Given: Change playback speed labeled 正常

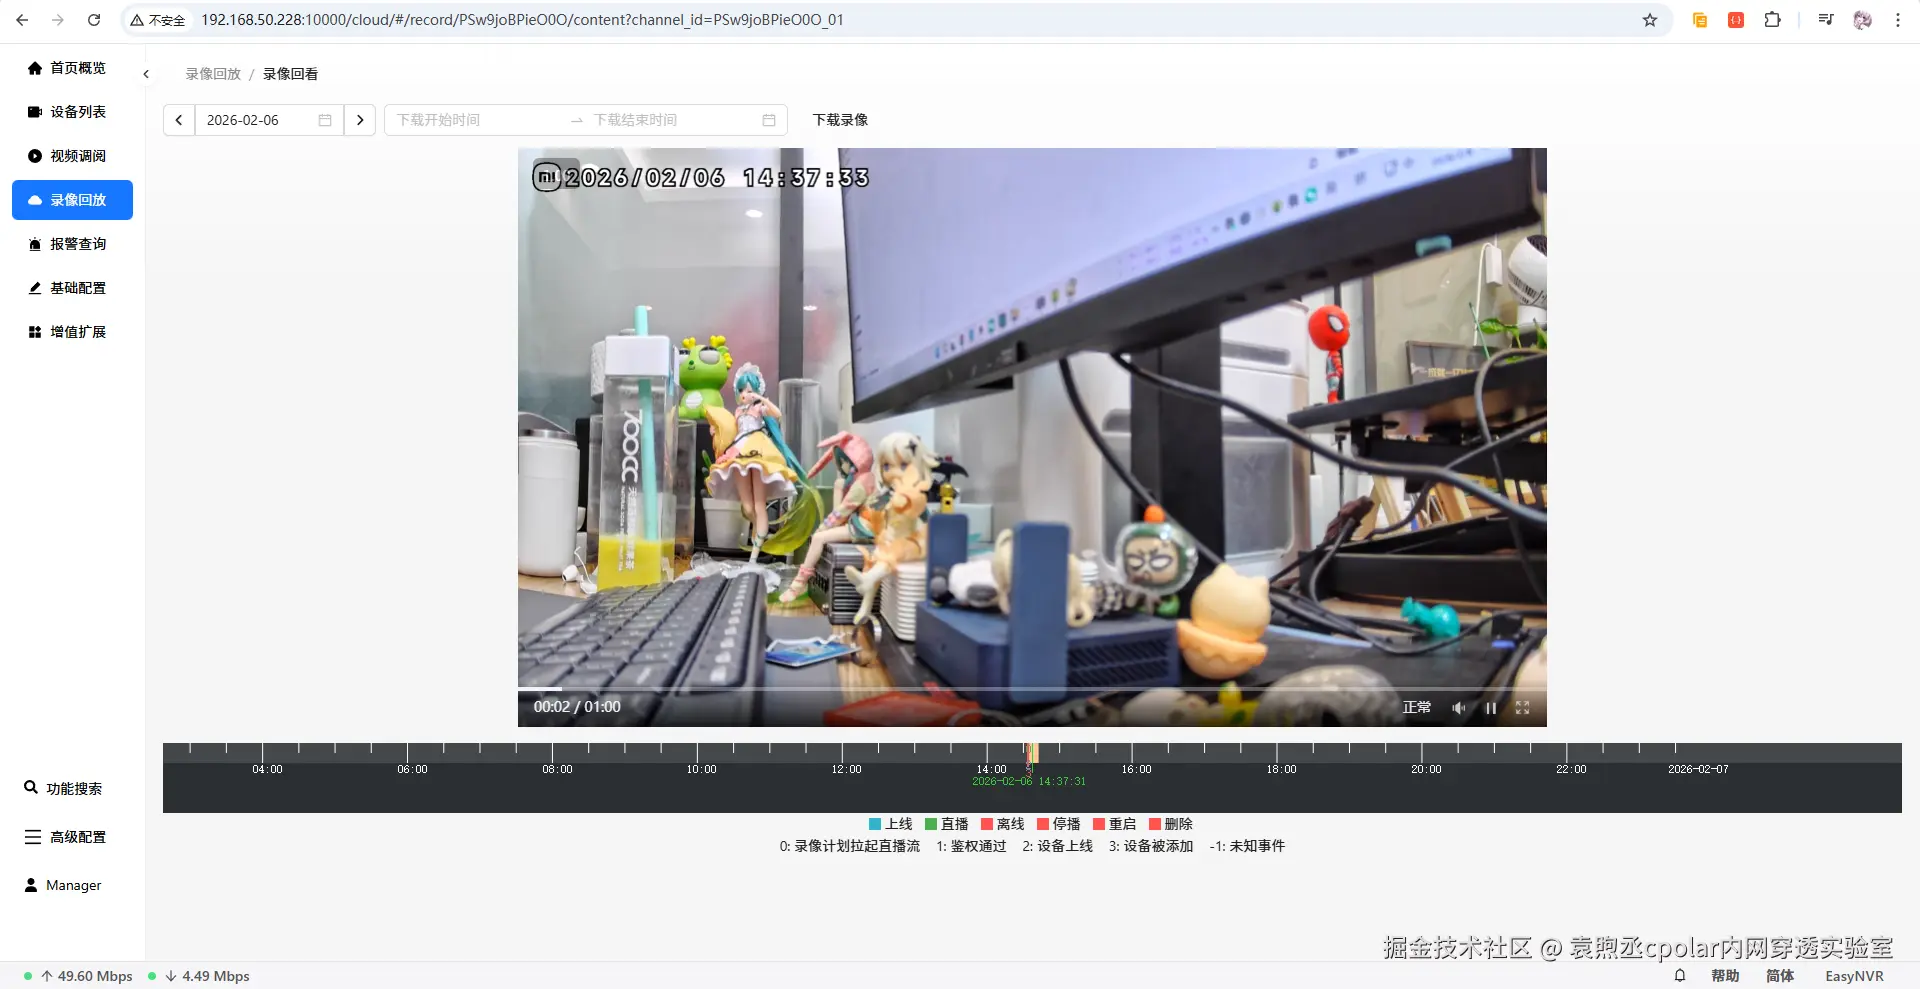Looking at the screenshot, I should (1416, 708).
